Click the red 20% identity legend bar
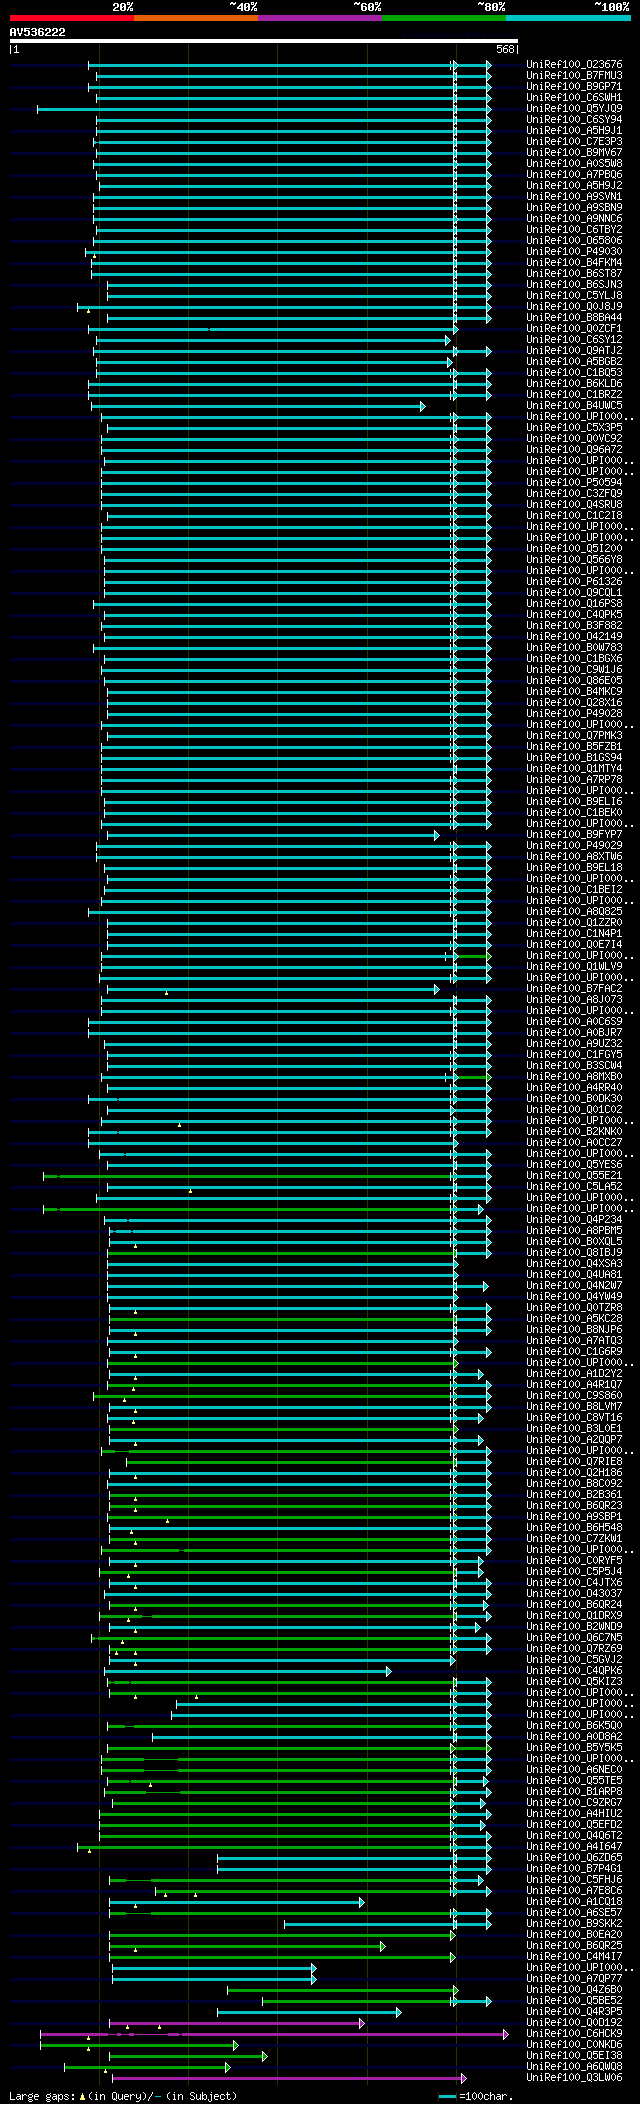The image size is (640, 2104). point(72,18)
